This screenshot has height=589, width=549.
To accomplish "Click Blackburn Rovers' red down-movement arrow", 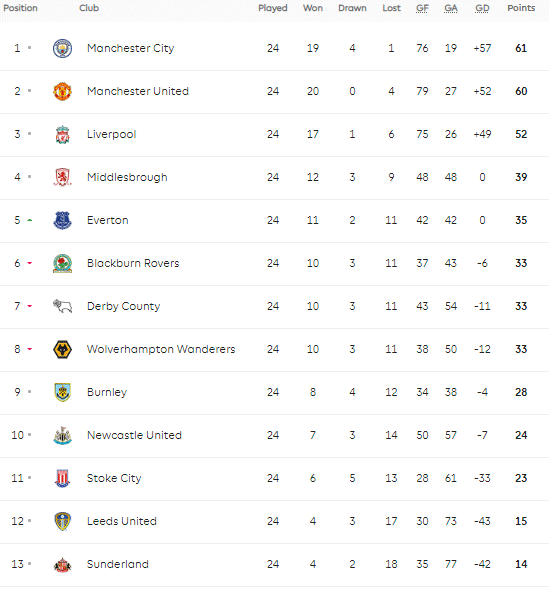I will [x=30, y=263].
